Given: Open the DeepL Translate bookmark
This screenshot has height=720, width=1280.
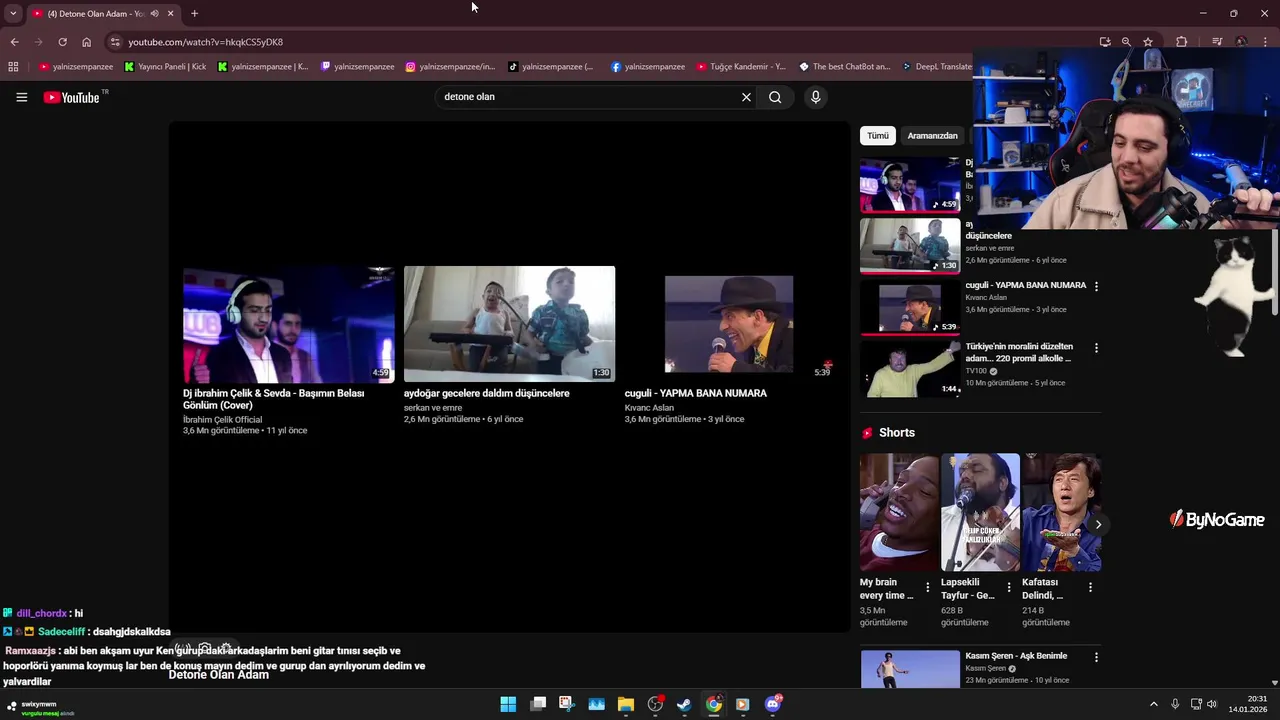Looking at the screenshot, I should click(936, 67).
